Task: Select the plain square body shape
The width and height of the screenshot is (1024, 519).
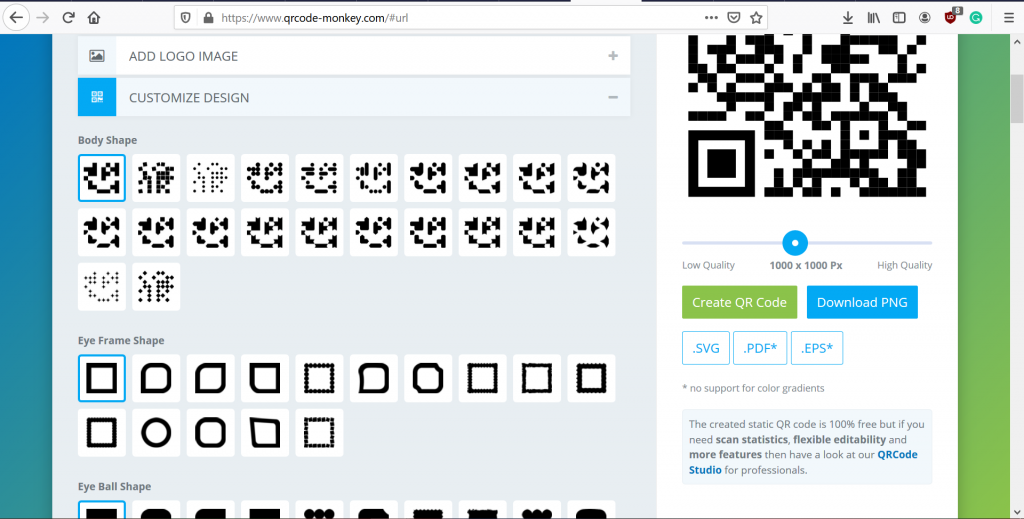Action: coord(102,178)
